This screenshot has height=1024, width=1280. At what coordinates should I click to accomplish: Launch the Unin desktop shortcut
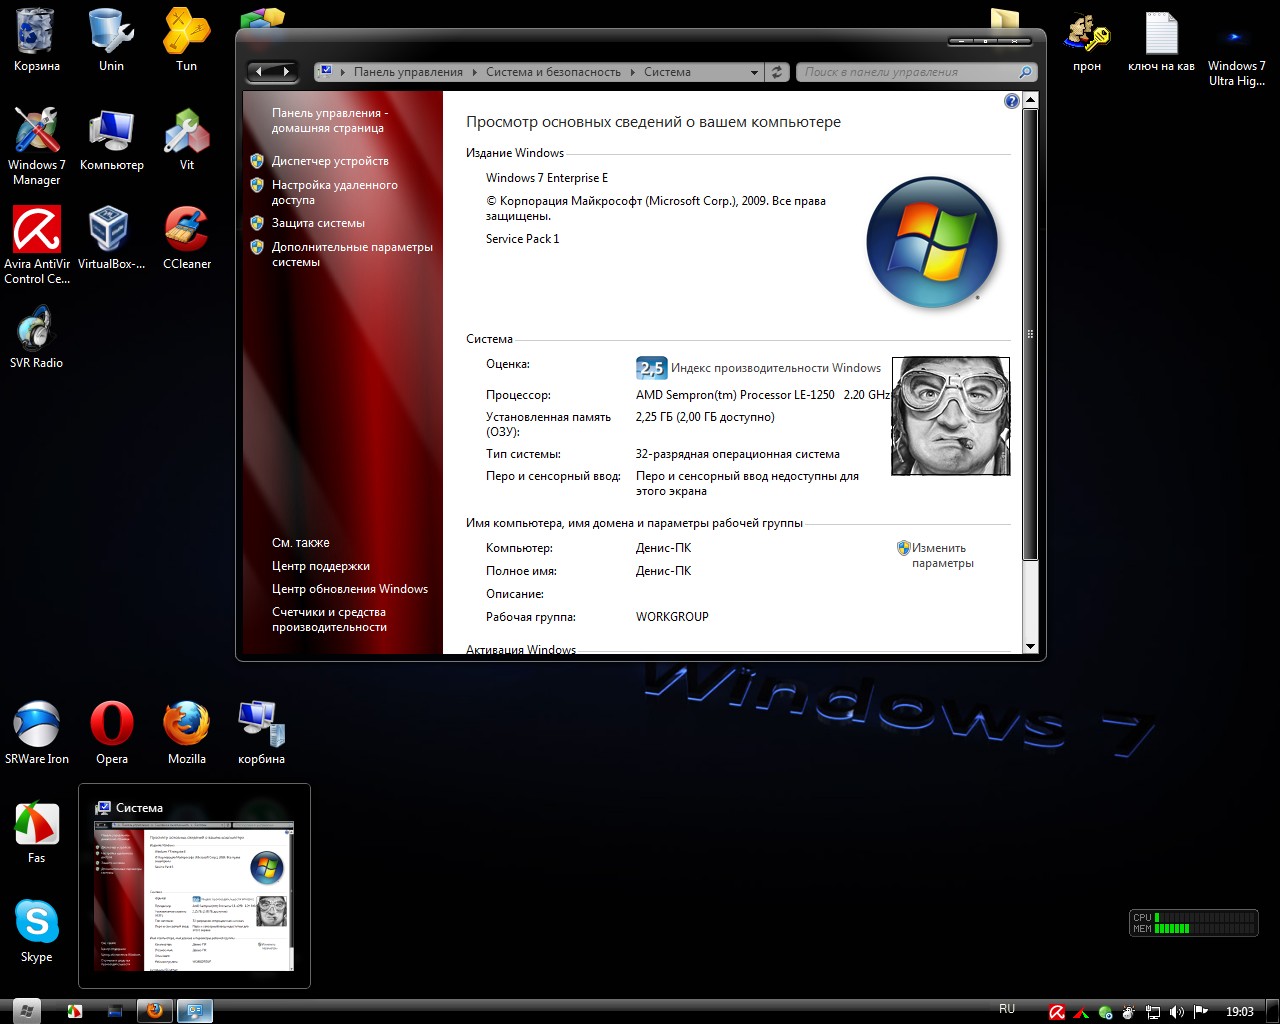pos(111,40)
